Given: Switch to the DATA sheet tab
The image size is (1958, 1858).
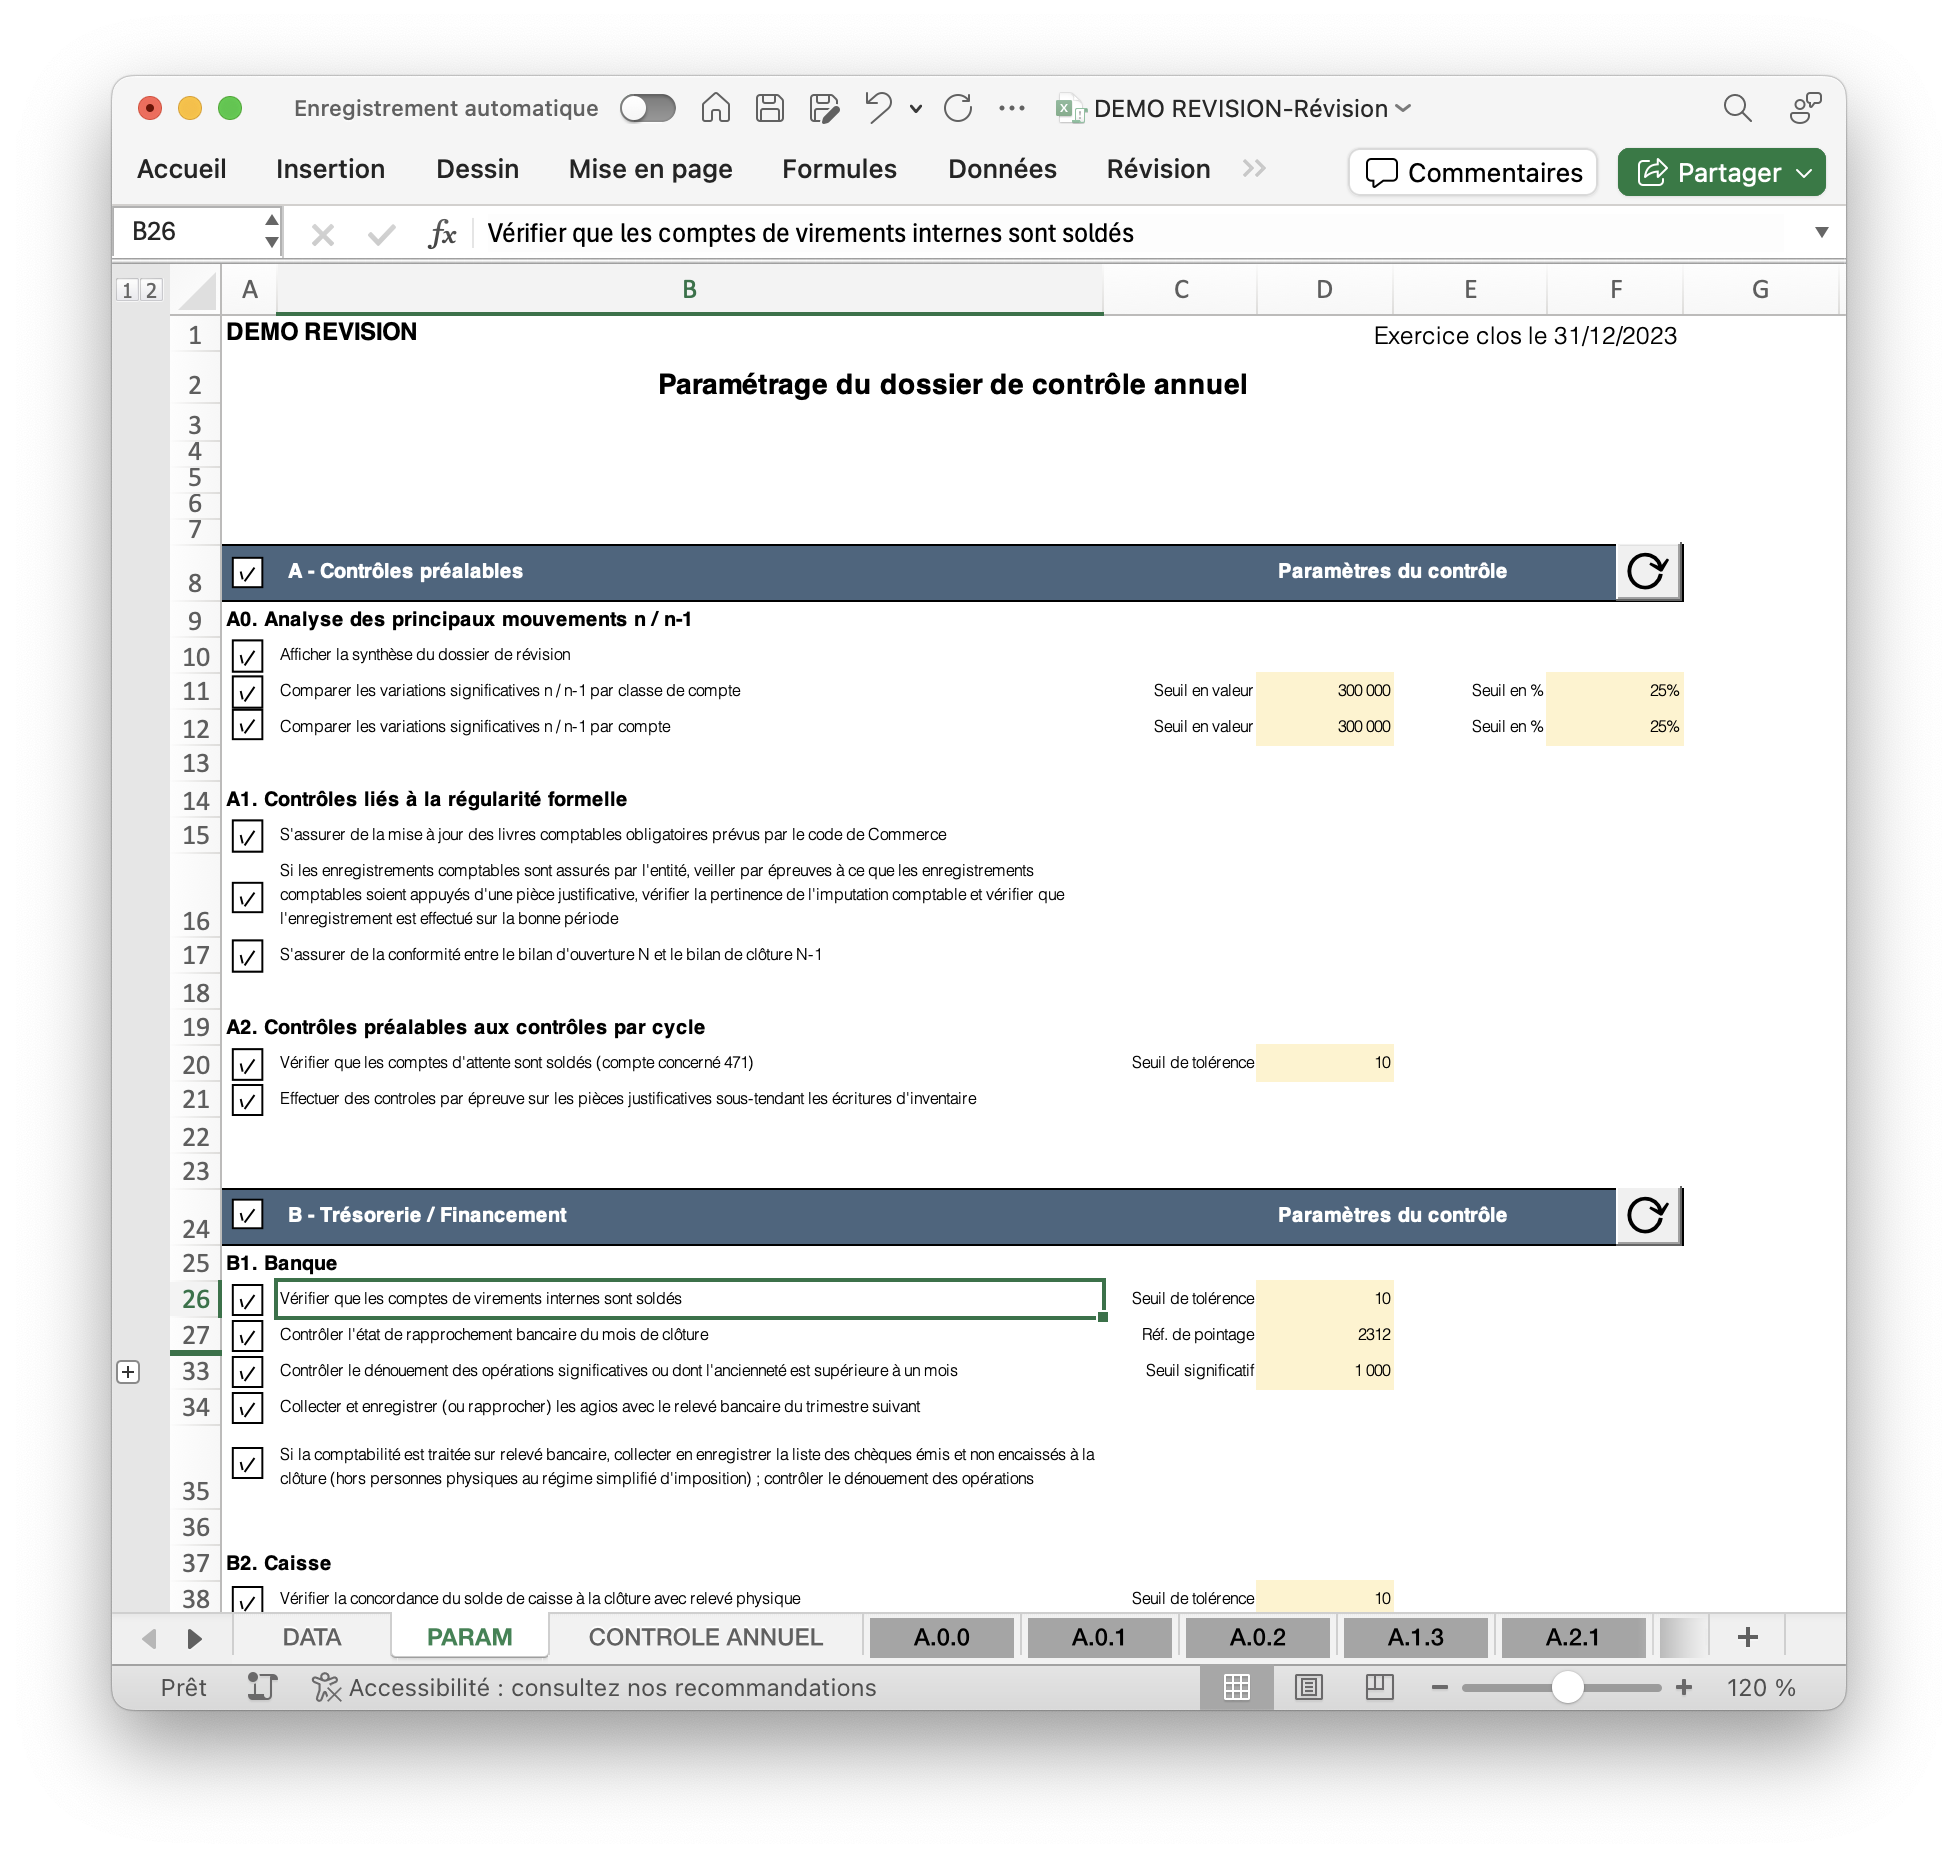Looking at the screenshot, I should (x=312, y=1637).
